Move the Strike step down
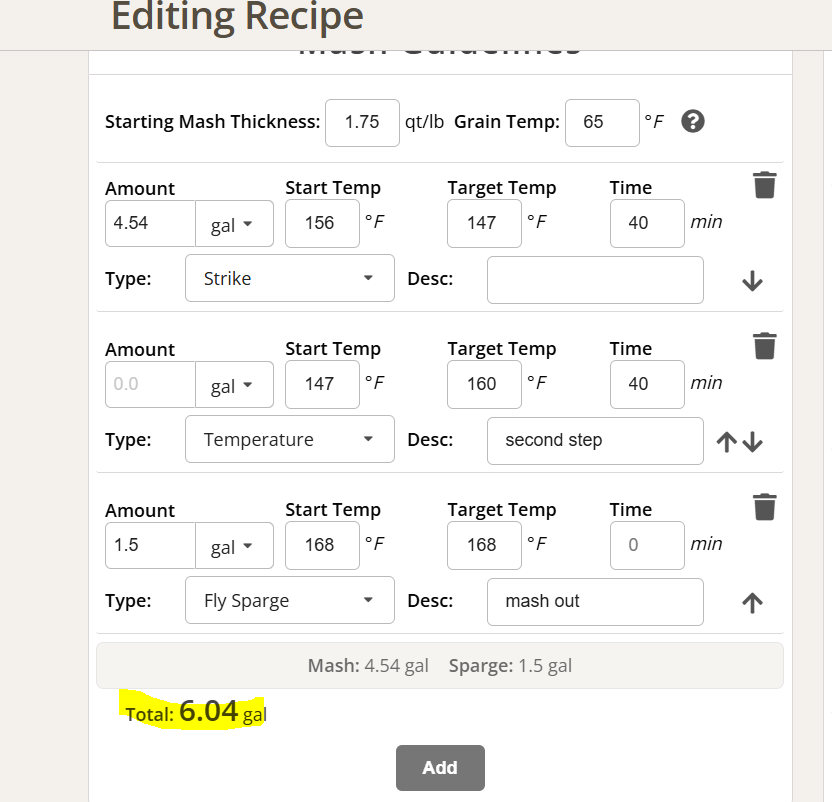 [x=753, y=282]
